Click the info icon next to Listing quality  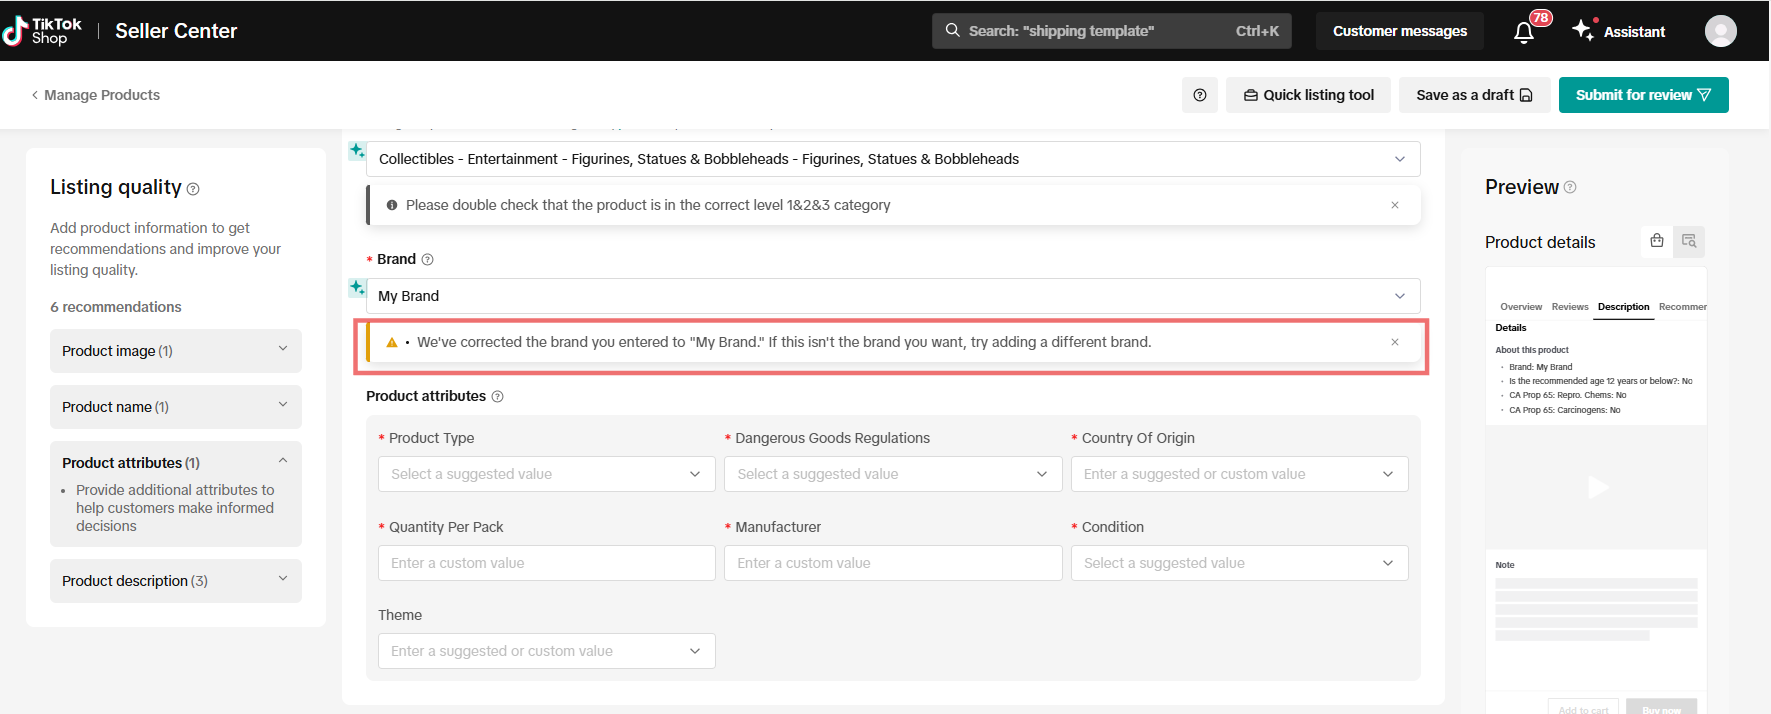pyautogui.click(x=193, y=189)
